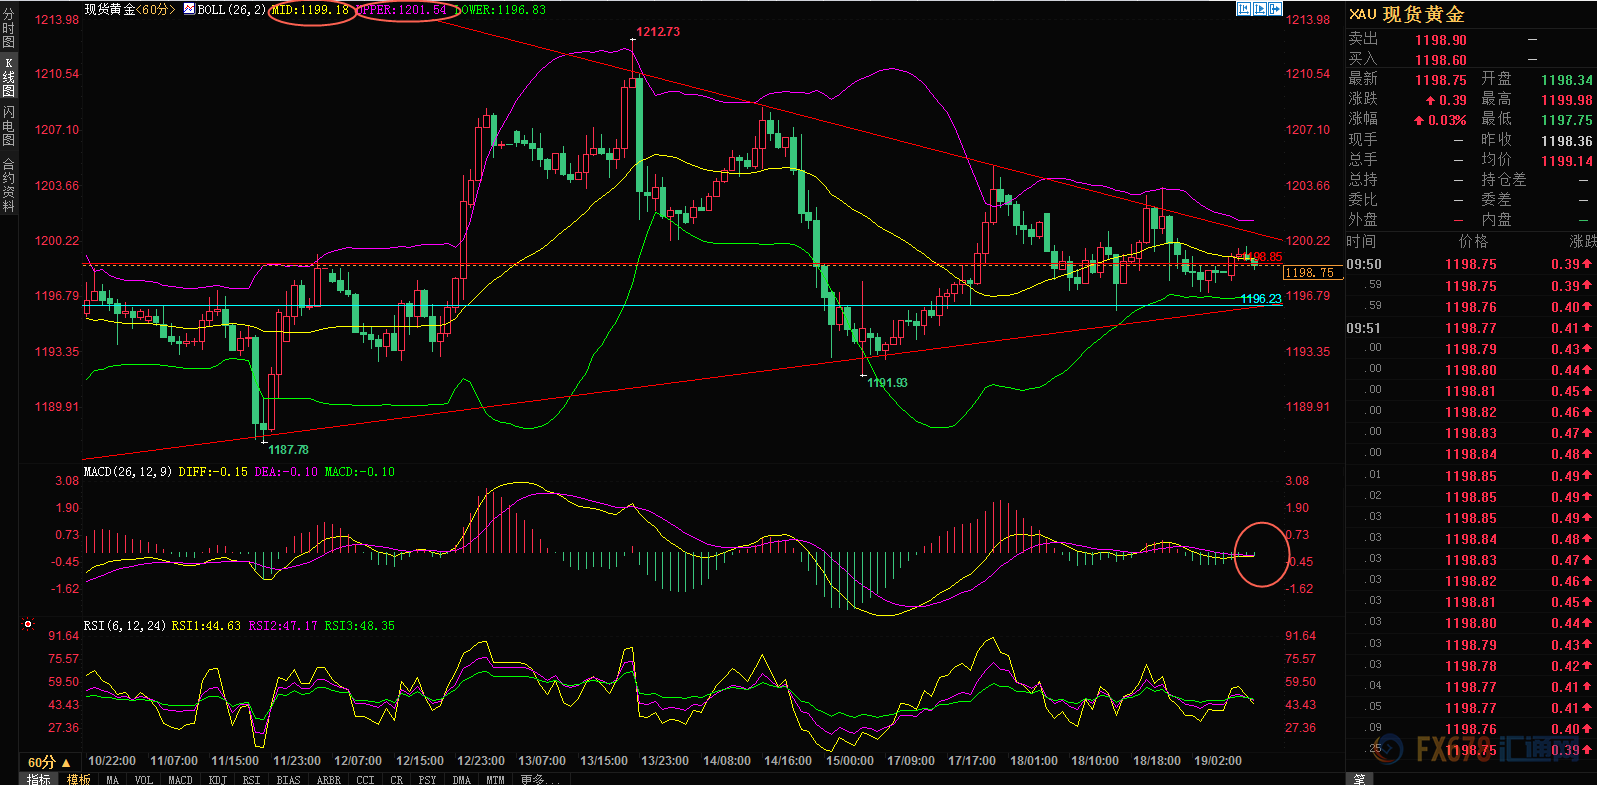Click the RSI1:44.63 value
This screenshot has width=1597, height=785.
(x=206, y=625)
